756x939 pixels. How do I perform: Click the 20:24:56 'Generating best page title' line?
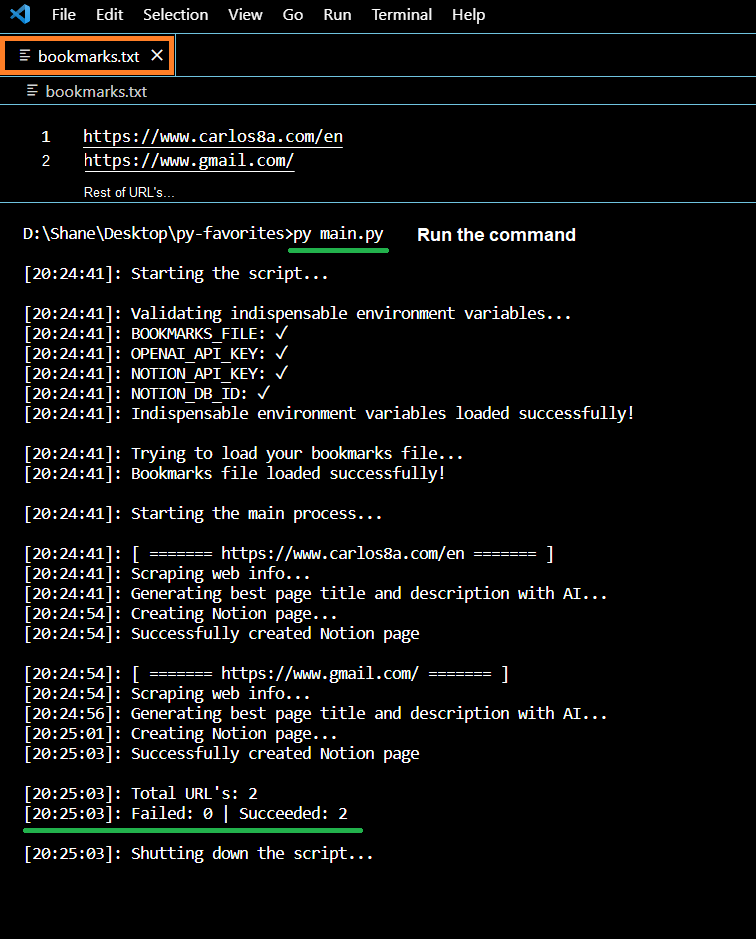click(316, 714)
